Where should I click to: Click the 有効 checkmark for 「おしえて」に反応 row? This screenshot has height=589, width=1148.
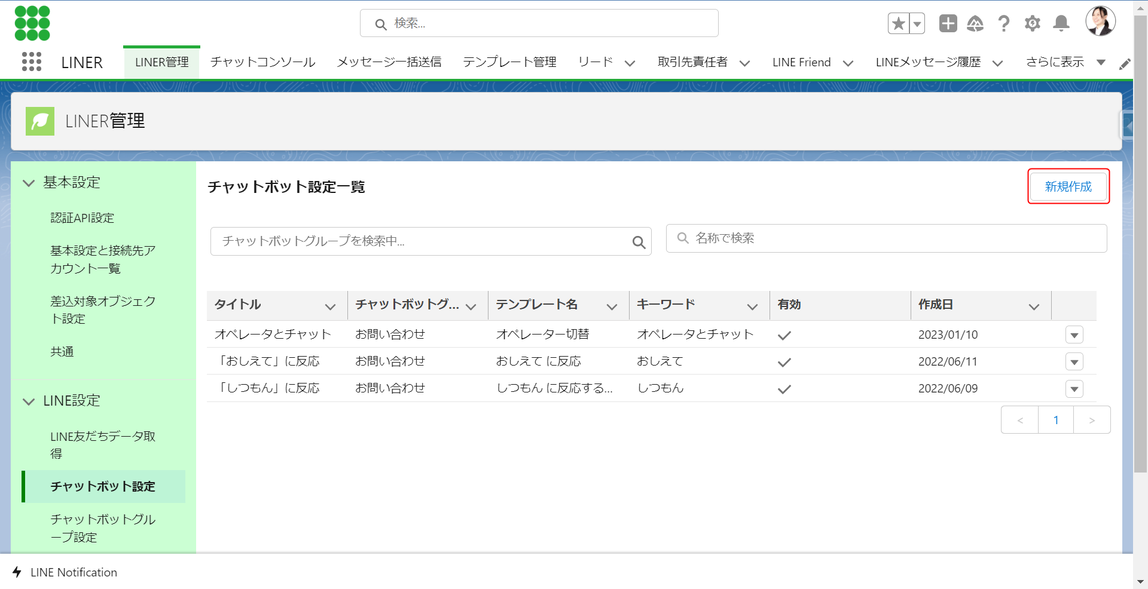(785, 362)
